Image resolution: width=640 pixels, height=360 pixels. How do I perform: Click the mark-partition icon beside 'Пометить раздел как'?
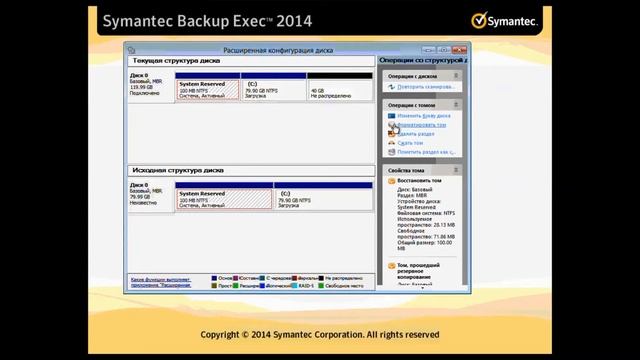(x=391, y=152)
